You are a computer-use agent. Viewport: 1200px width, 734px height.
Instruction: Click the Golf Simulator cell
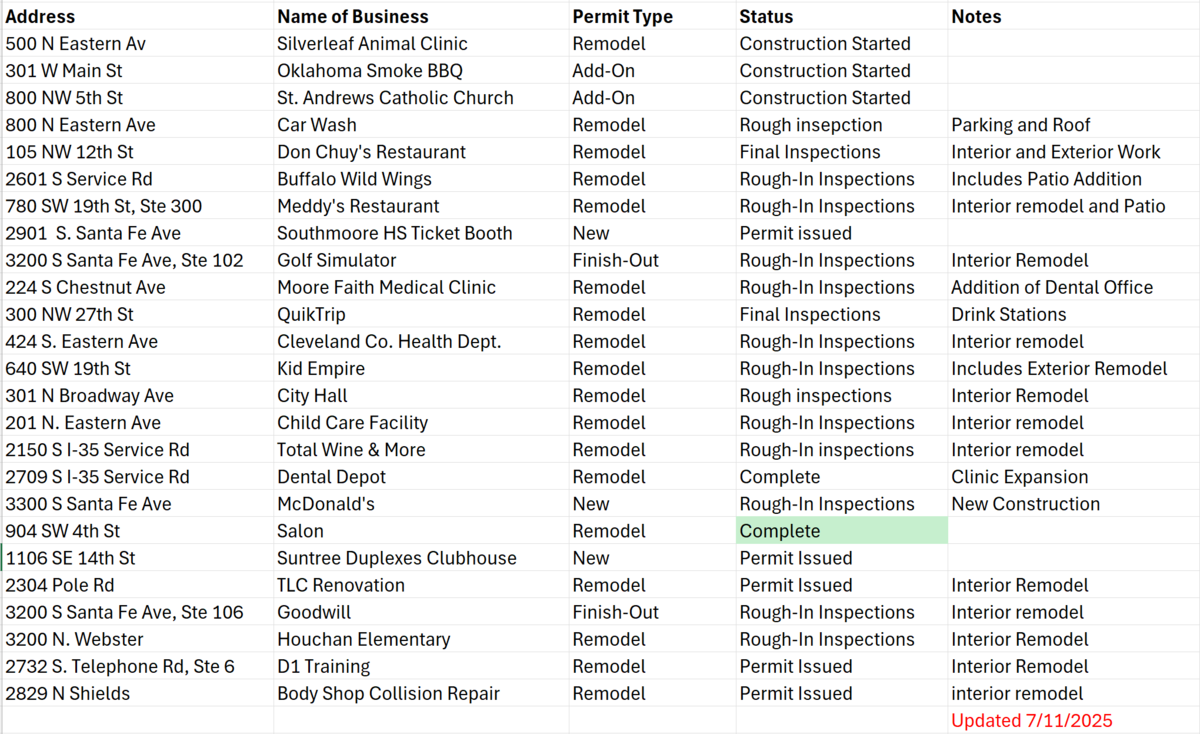[x=421, y=260]
